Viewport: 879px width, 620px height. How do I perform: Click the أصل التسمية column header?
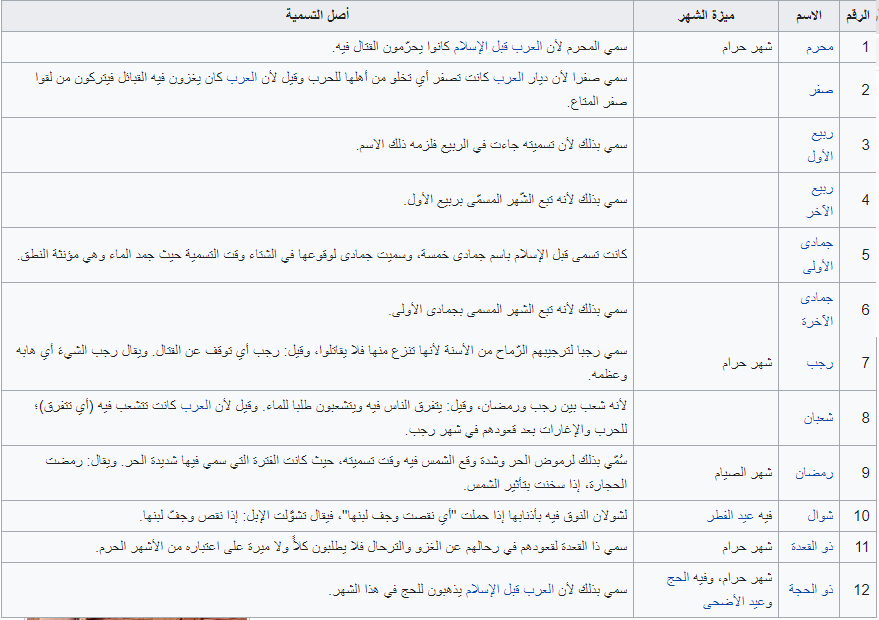[317, 16]
